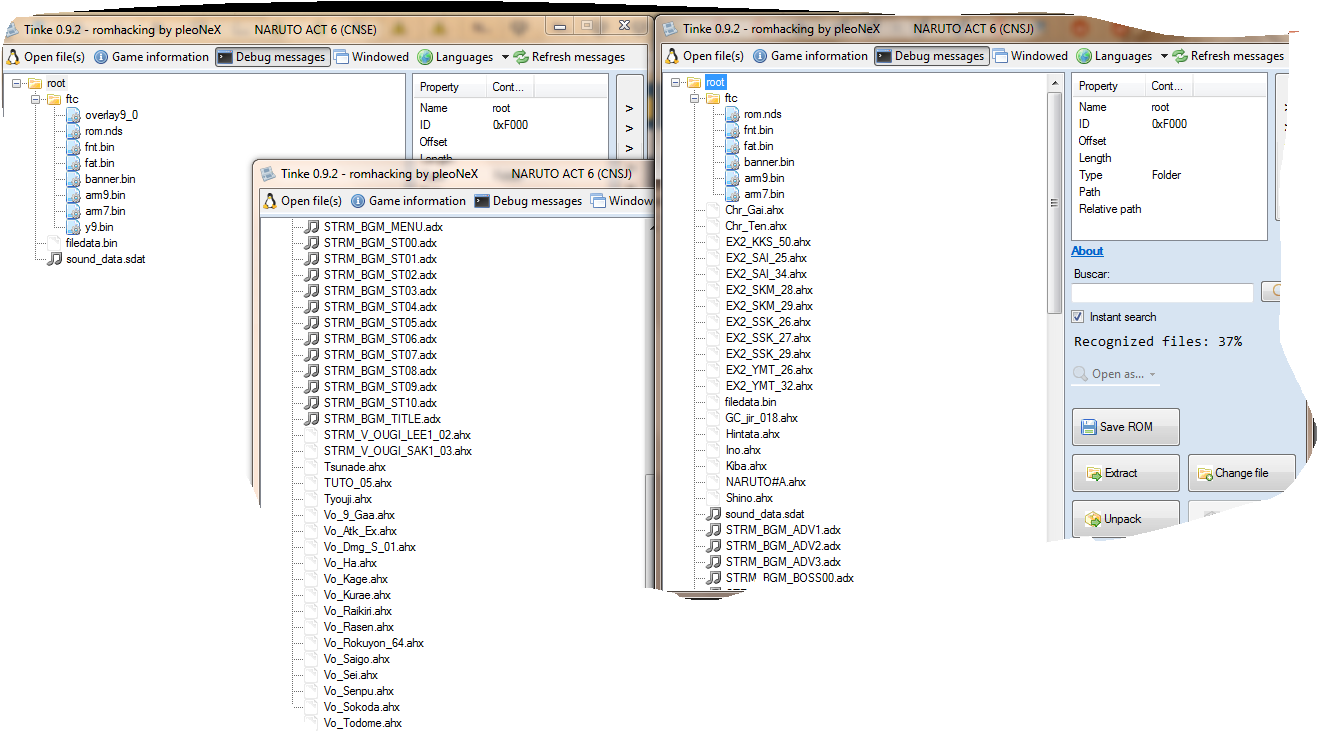Select the TUTO_05.ahx file
Viewport: 1318px width, 734px height.
358,483
